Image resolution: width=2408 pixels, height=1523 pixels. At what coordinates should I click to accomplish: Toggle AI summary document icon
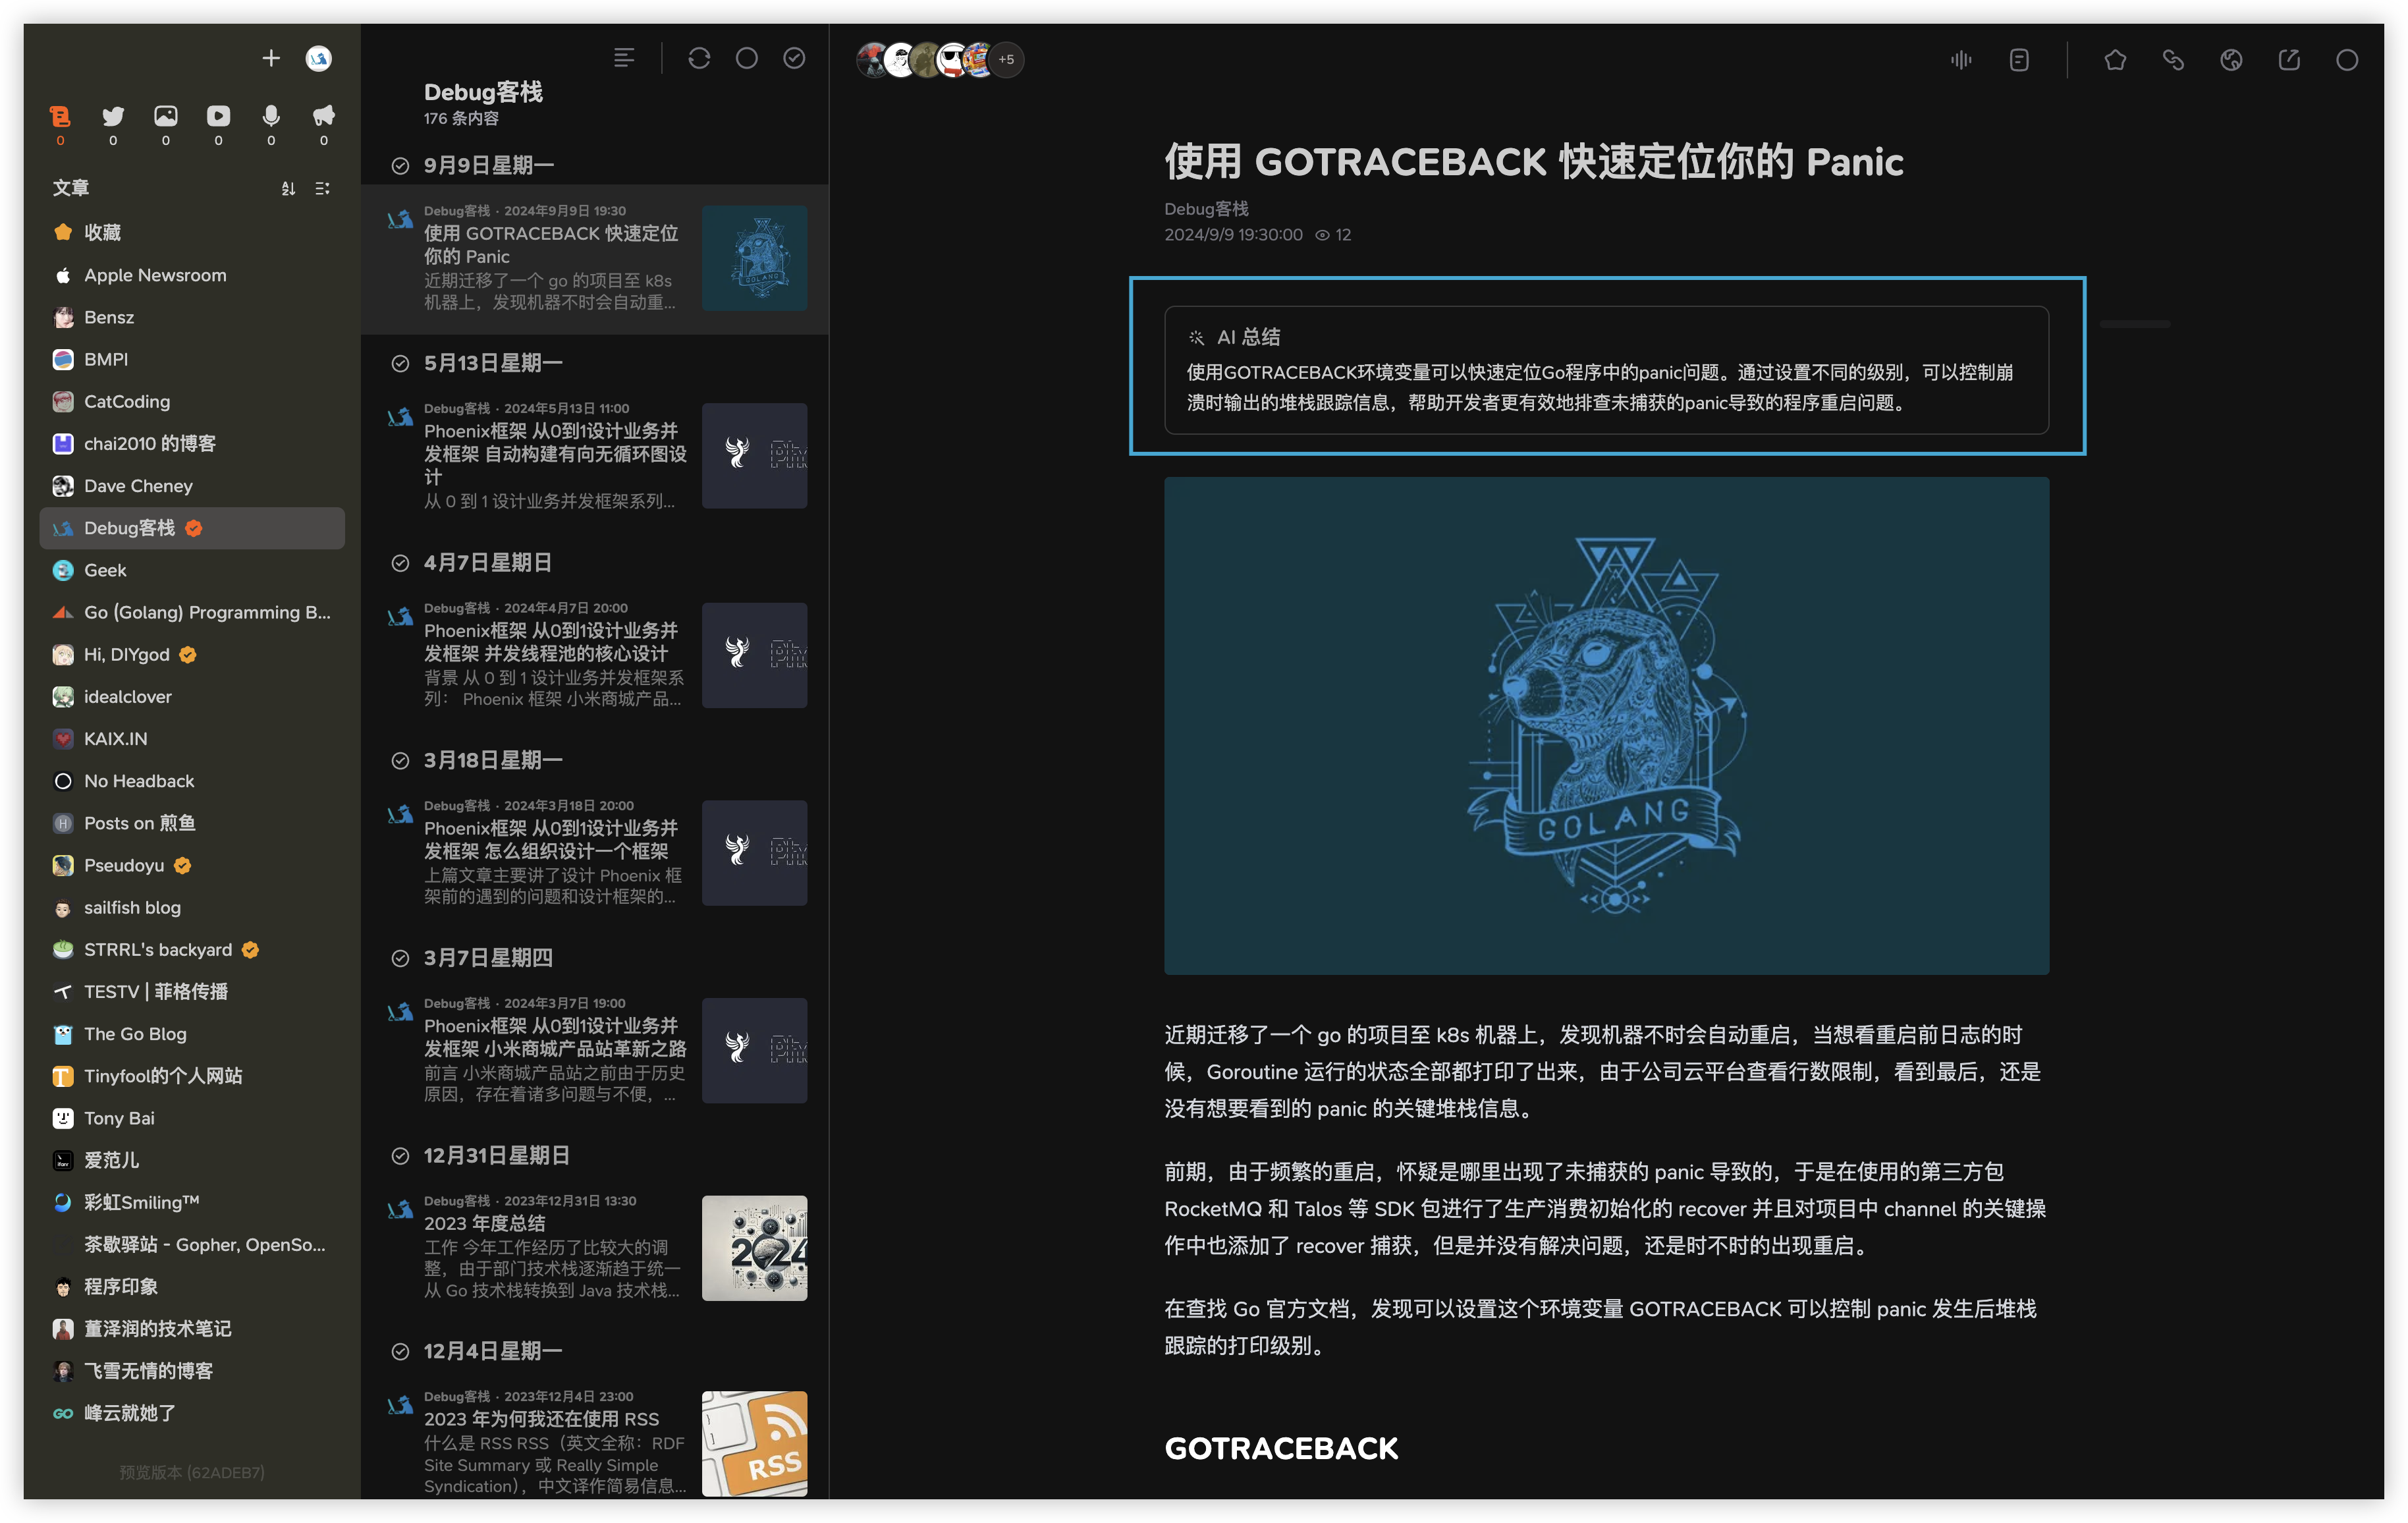[x=2019, y=60]
